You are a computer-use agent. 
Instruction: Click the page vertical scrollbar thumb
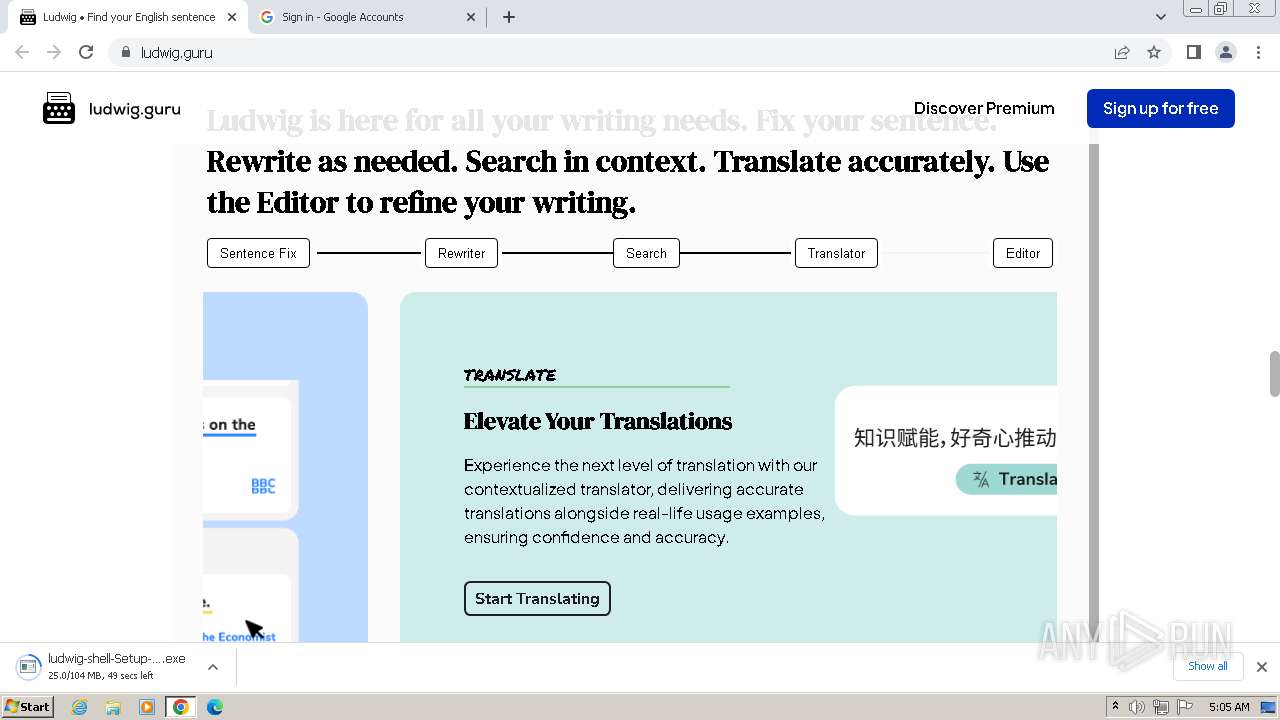point(1274,373)
